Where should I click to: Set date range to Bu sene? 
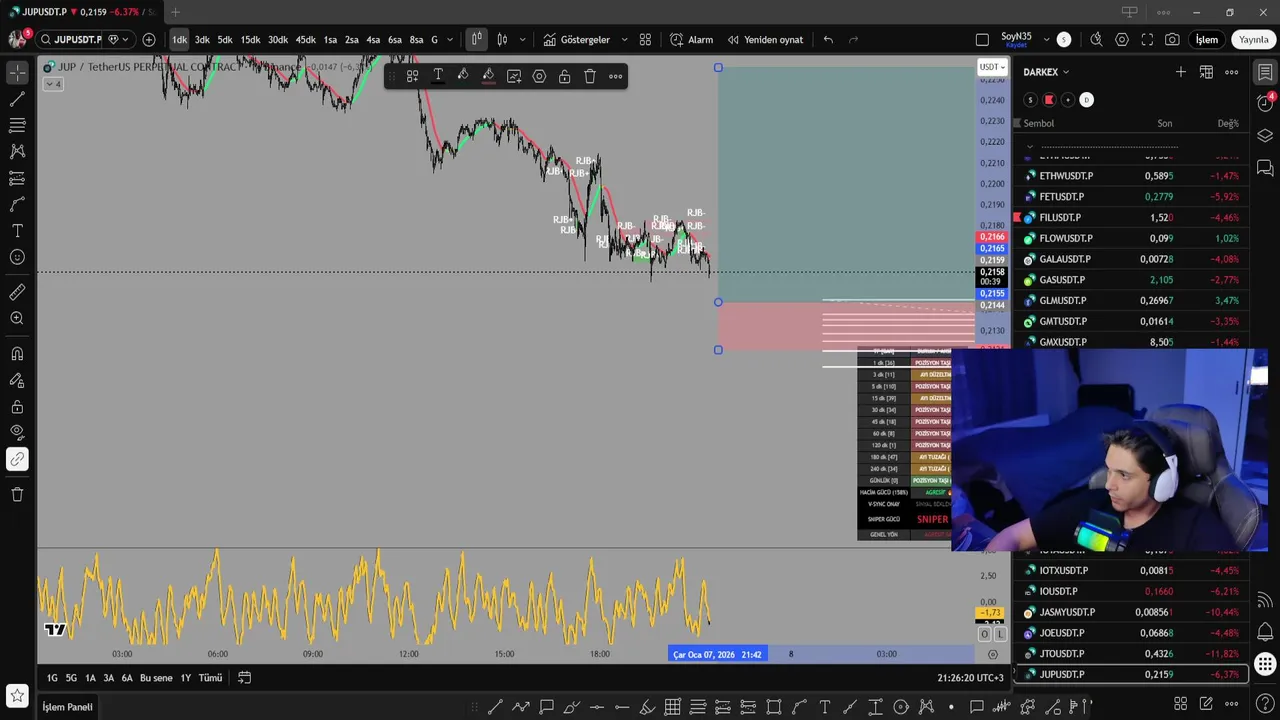point(156,678)
